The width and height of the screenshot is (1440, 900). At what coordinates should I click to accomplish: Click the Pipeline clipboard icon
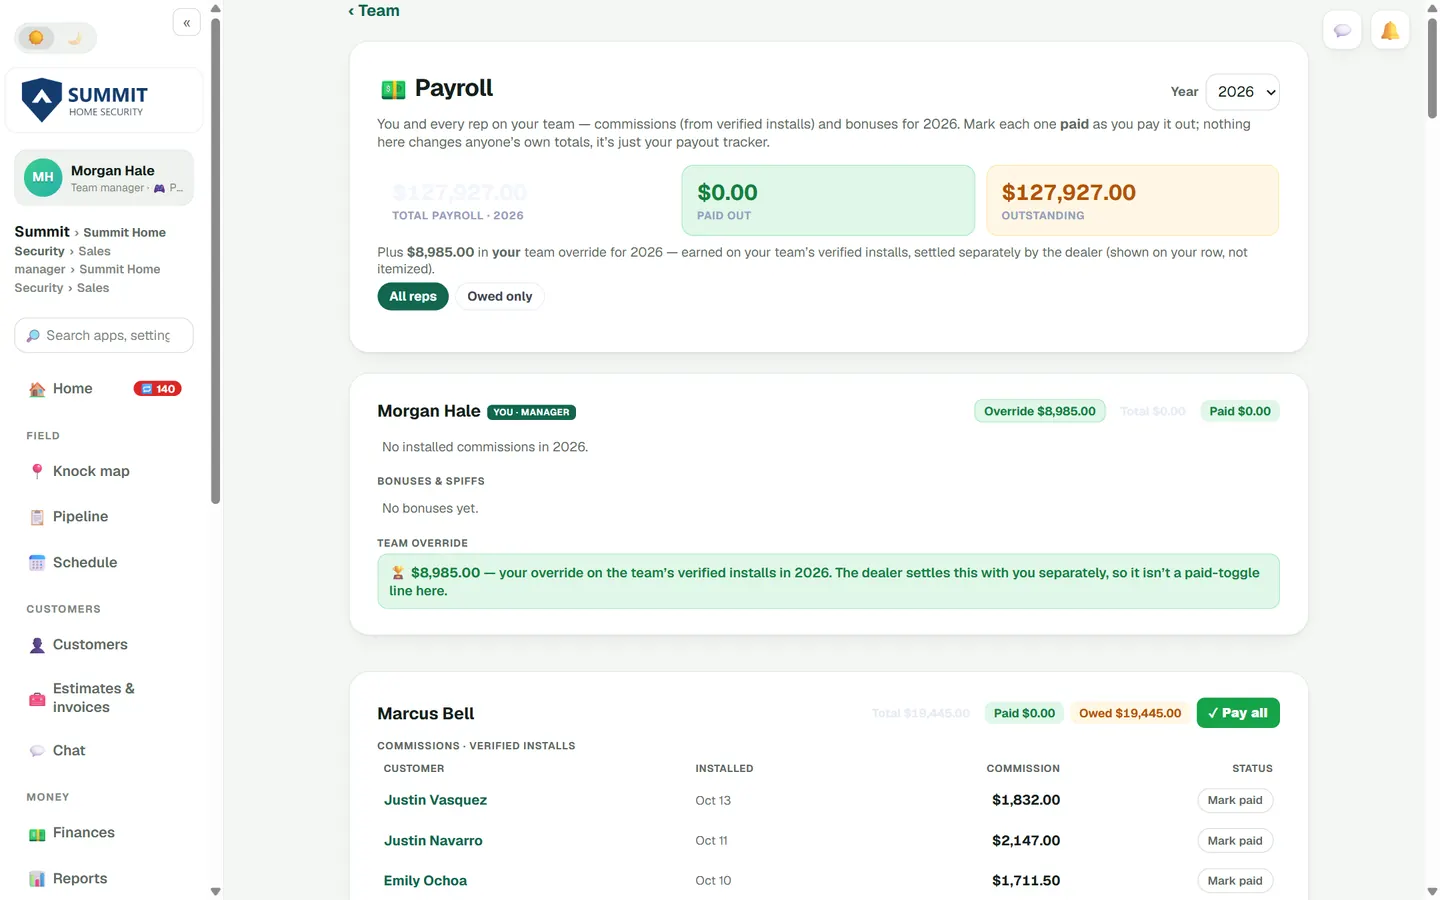(37, 517)
